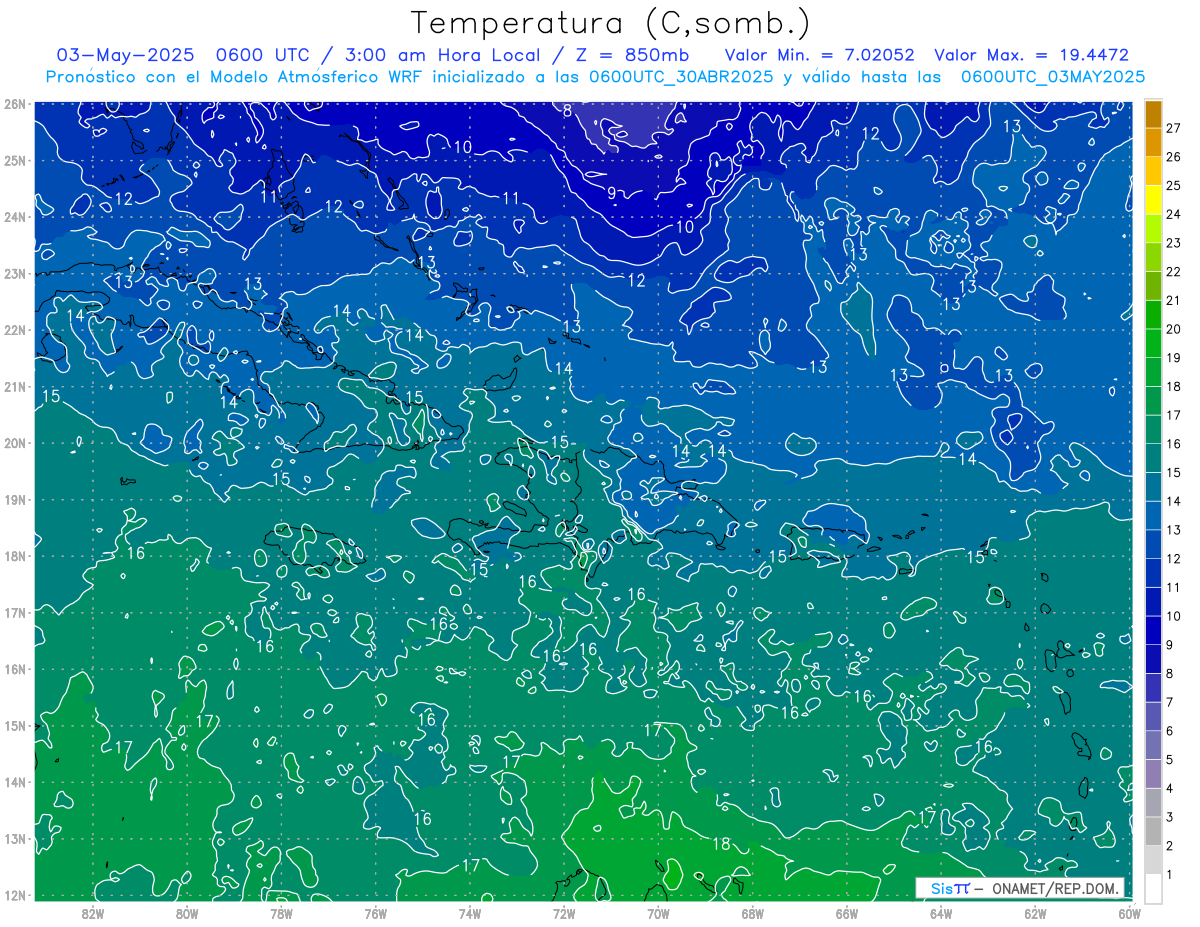Click the 72W longitude axis label
1200x927 pixels.
564,913
